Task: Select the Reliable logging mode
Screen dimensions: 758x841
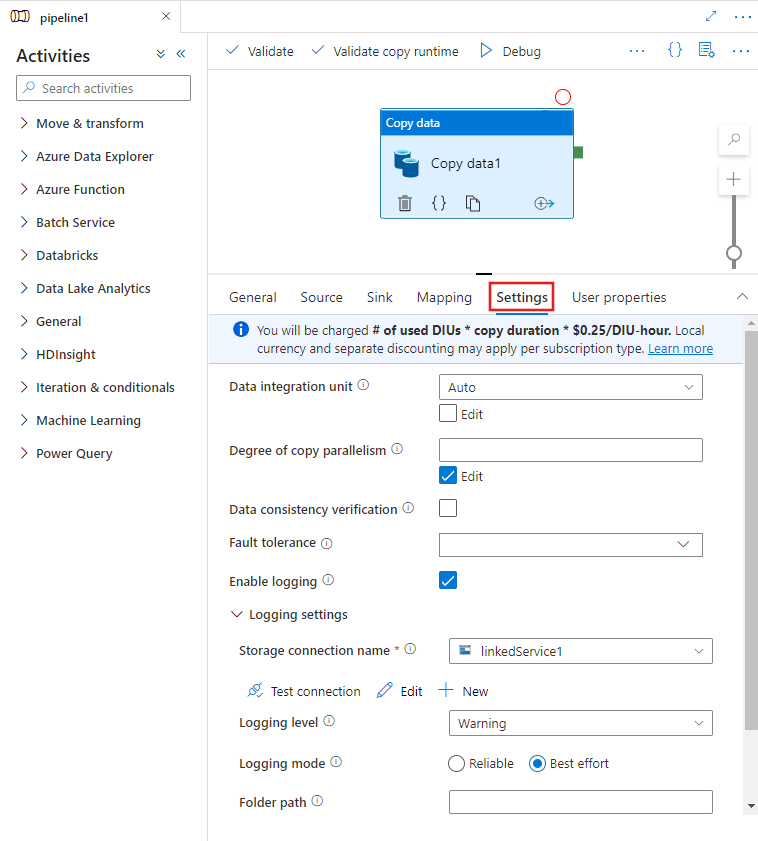Action: (x=455, y=763)
